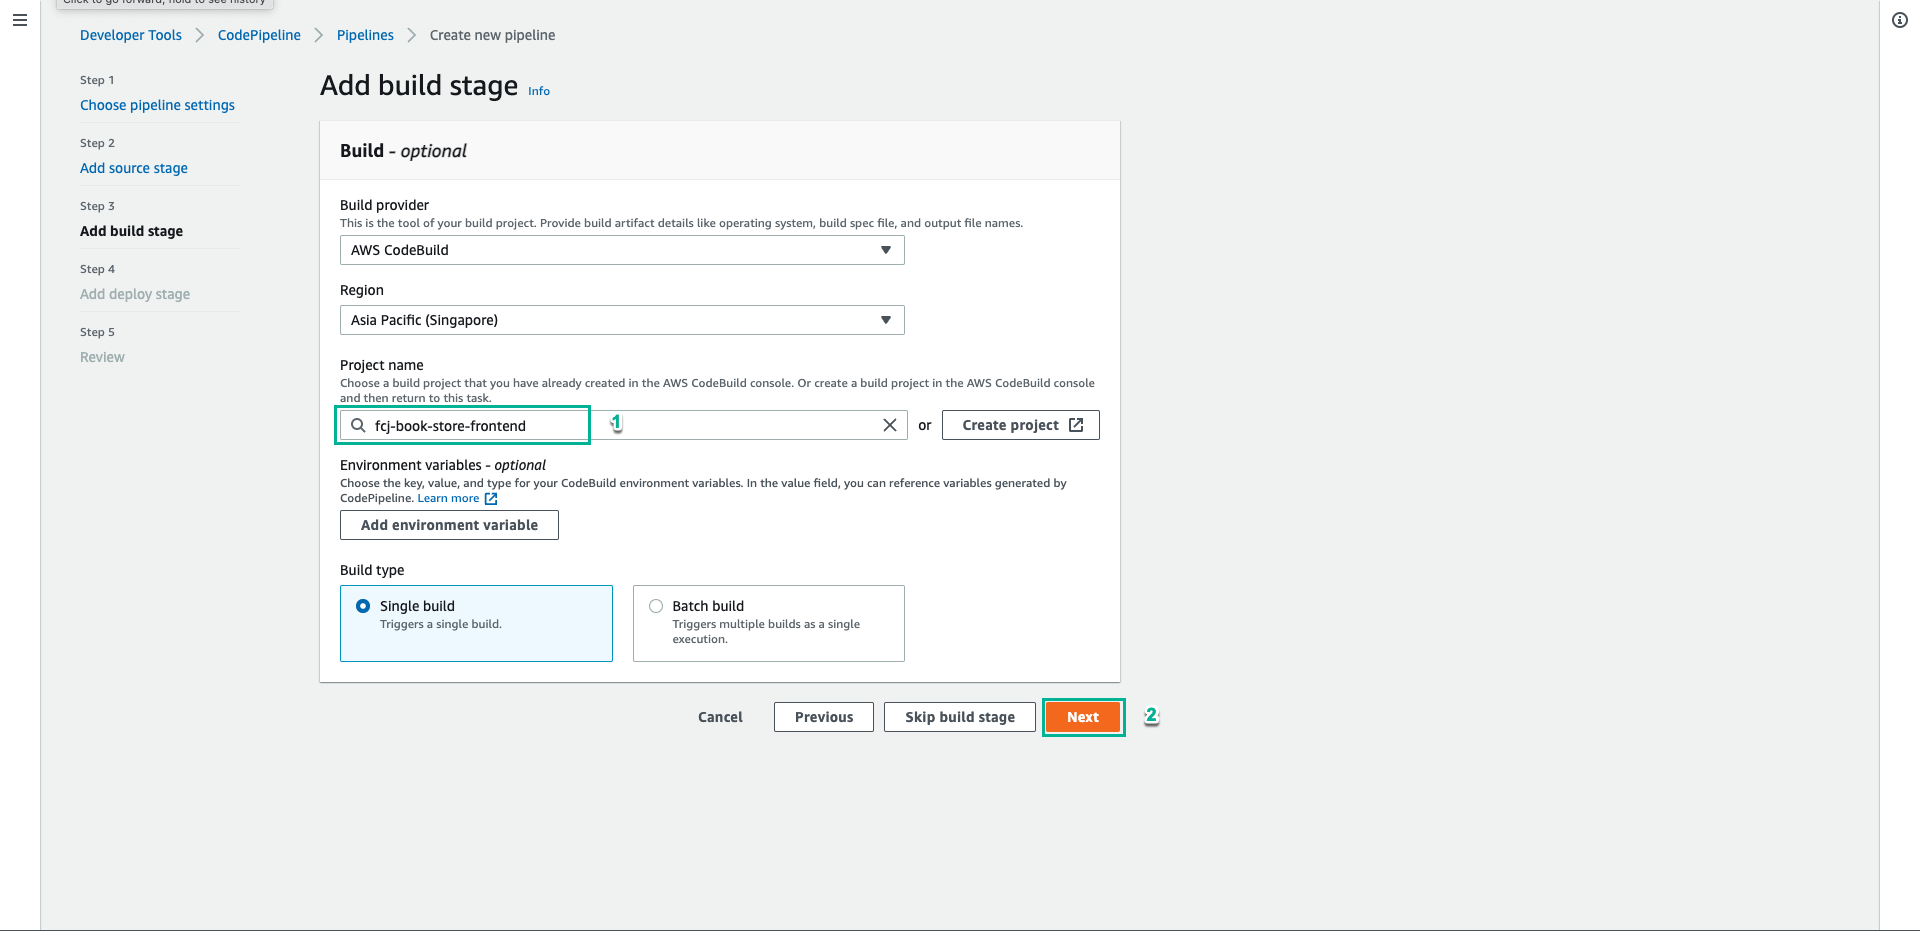The height and width of the screenshot is (931, 1920).
Task: Select Step 5 Review
Action: pyautogui.click(x=102, y=357)
